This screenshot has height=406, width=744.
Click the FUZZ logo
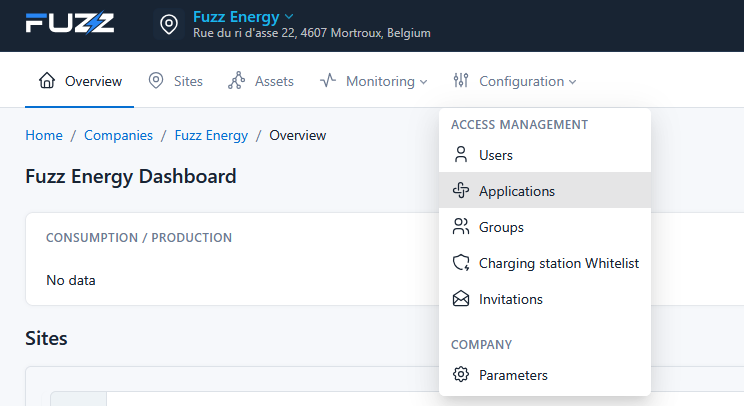tap(70, 23)
